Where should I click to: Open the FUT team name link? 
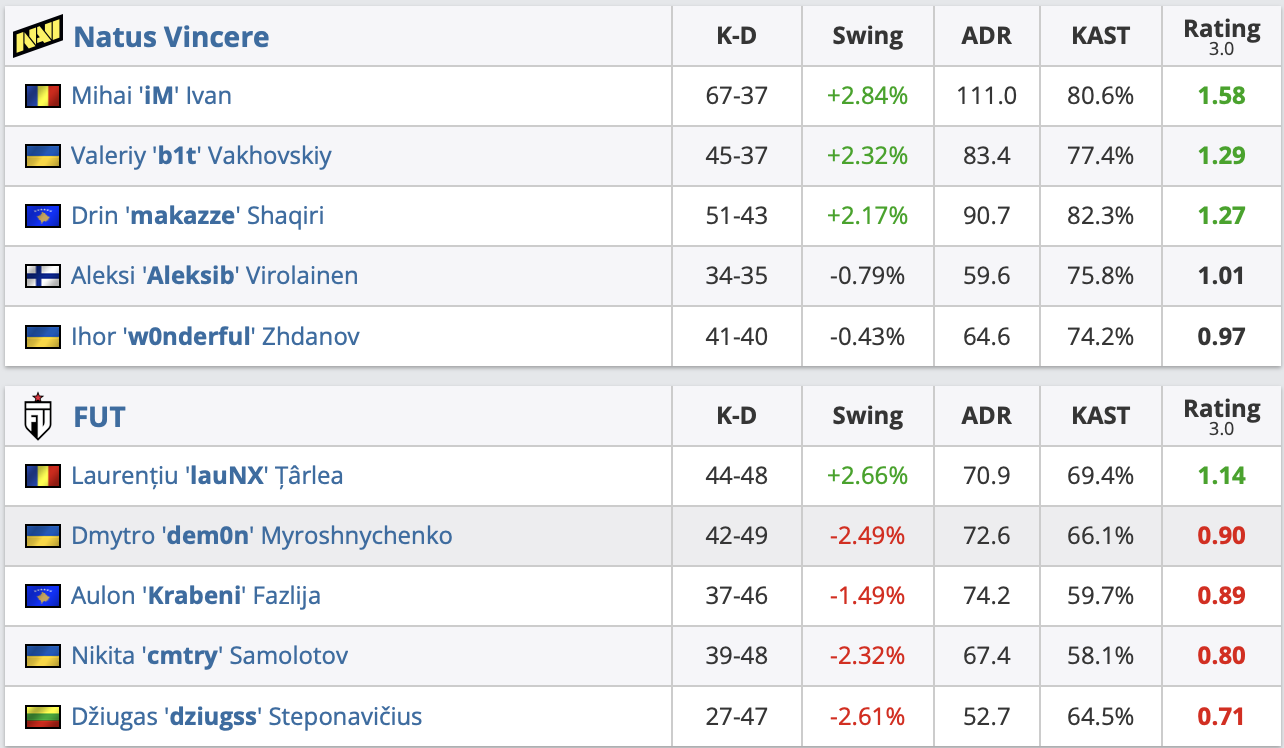(x=100, y=417)
